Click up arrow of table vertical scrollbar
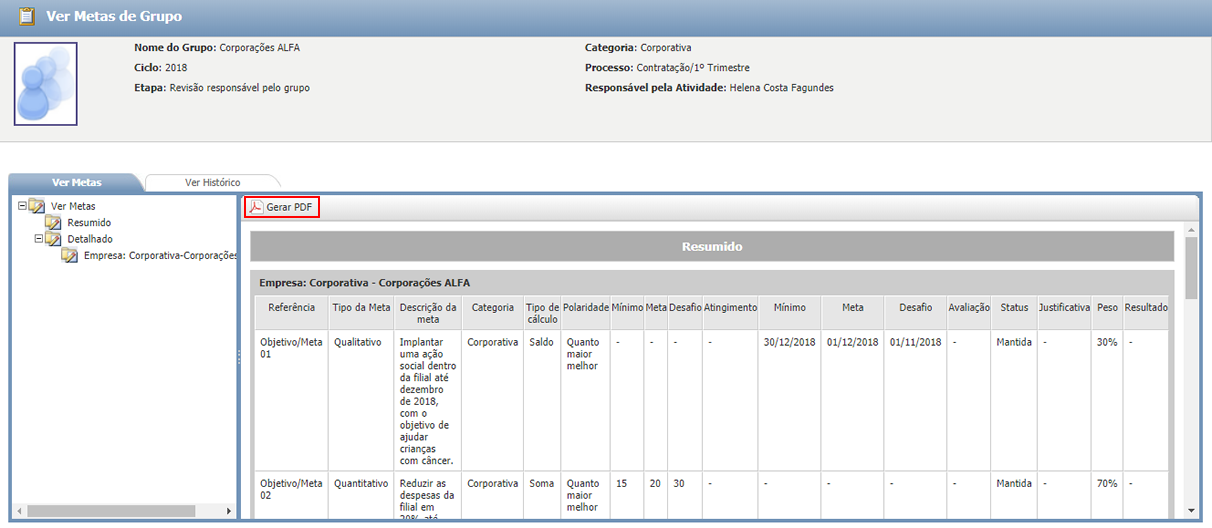Viewport: 1212px width, 528px height. 1190,230
